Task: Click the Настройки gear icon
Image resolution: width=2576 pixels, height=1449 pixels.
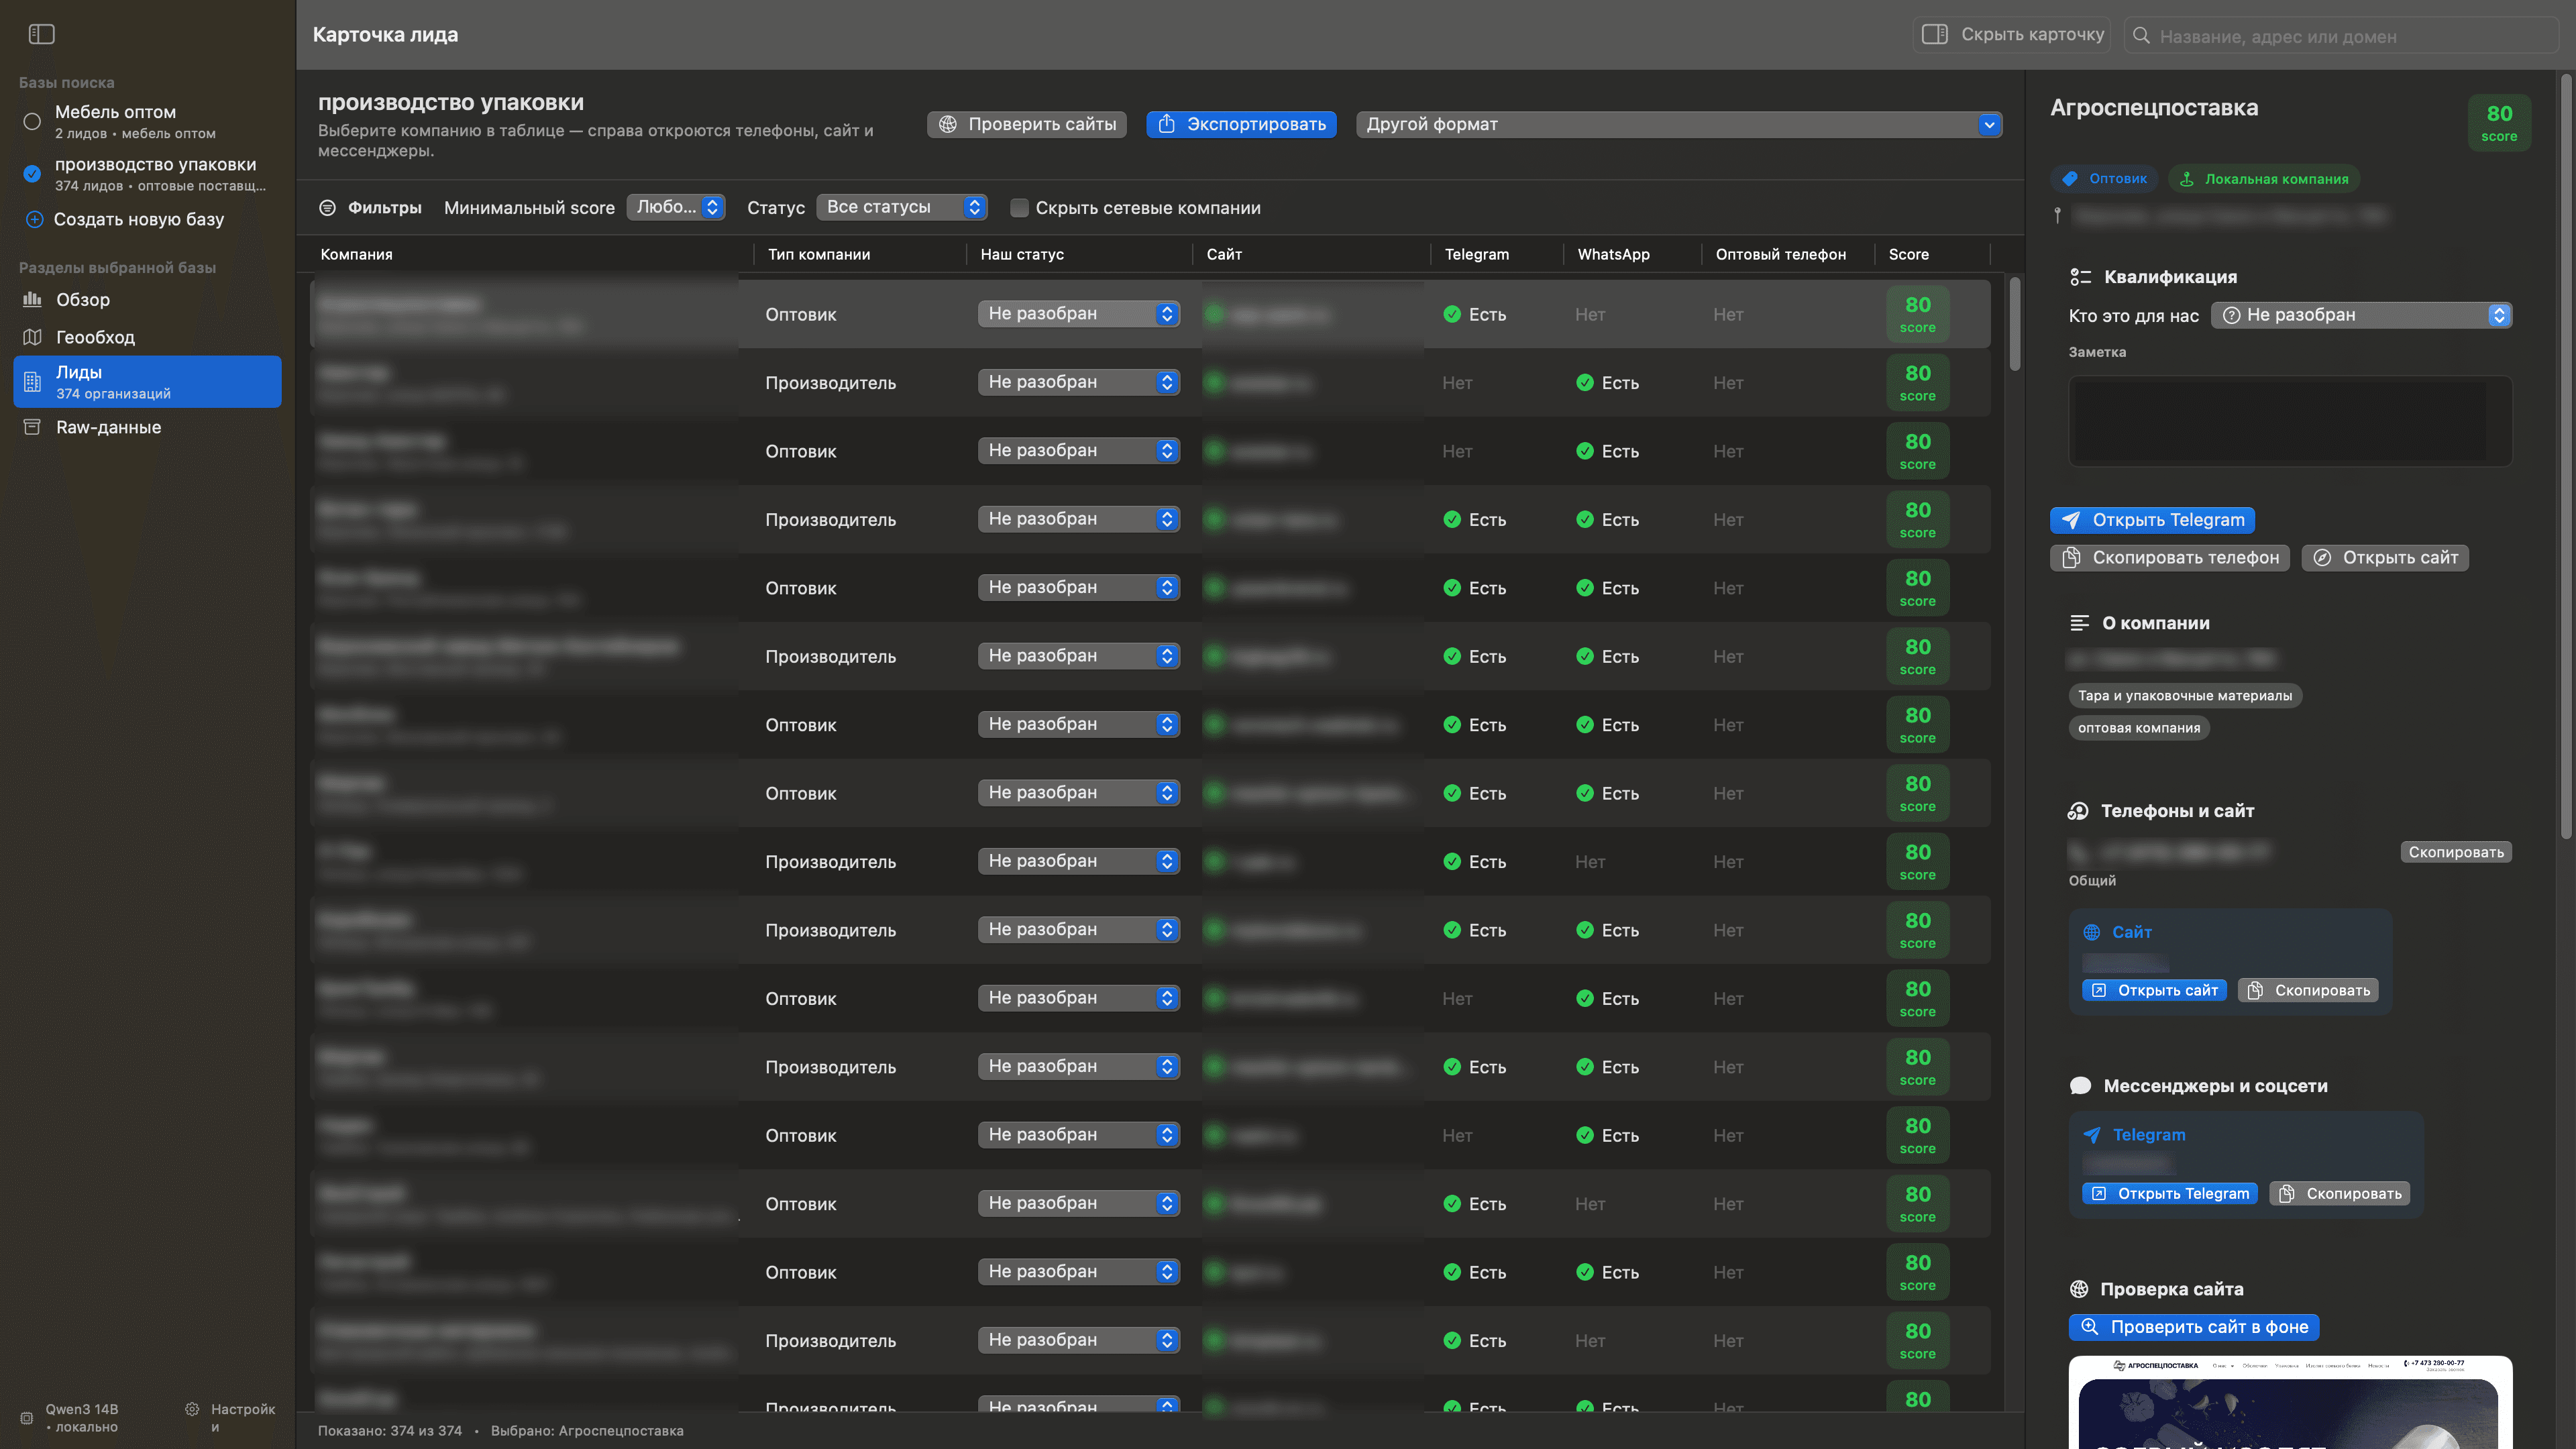Action: 192,1409
